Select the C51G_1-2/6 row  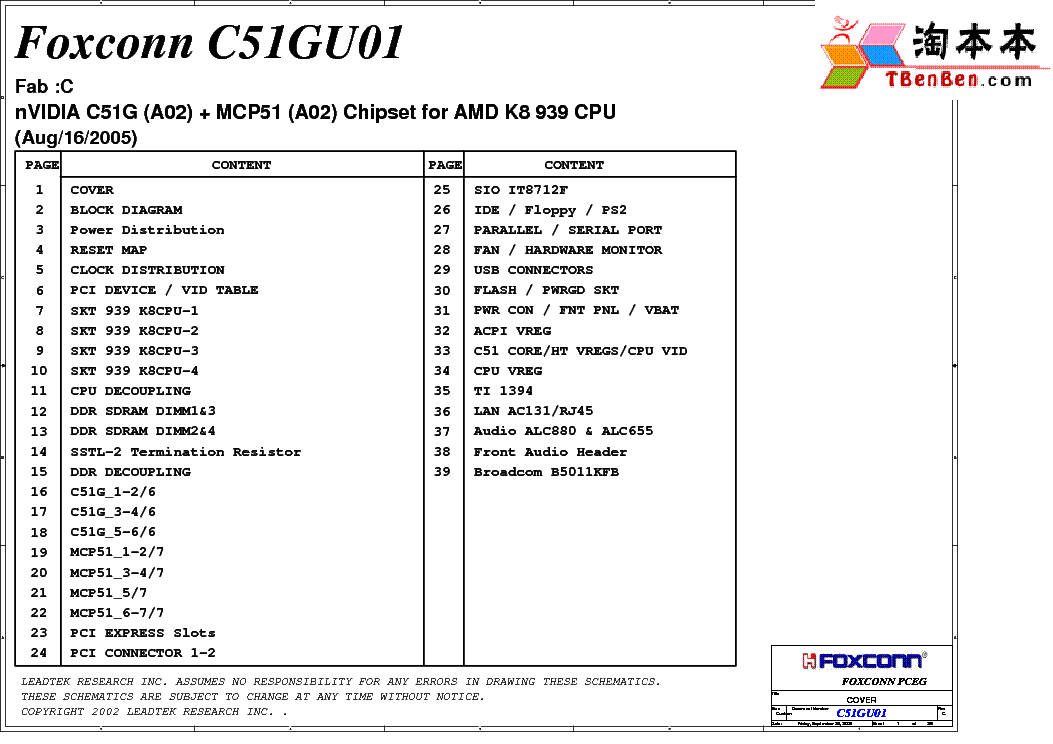click(x=113, y=492)
